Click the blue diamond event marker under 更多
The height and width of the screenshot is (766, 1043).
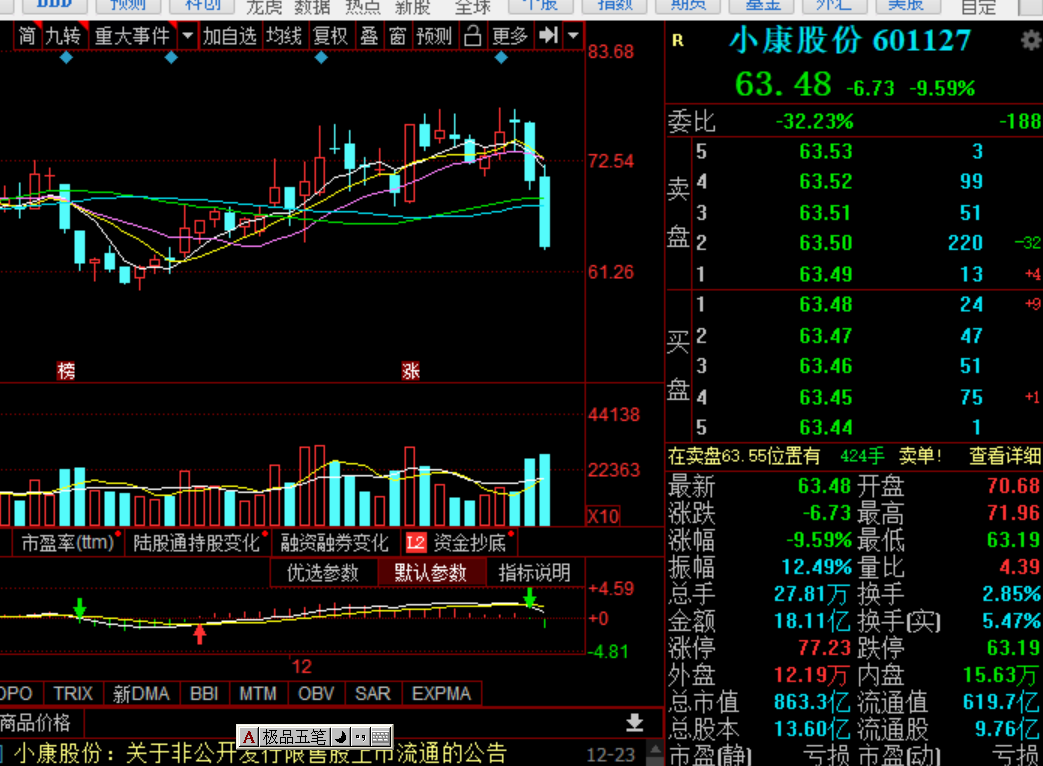(x=502, y=58)
